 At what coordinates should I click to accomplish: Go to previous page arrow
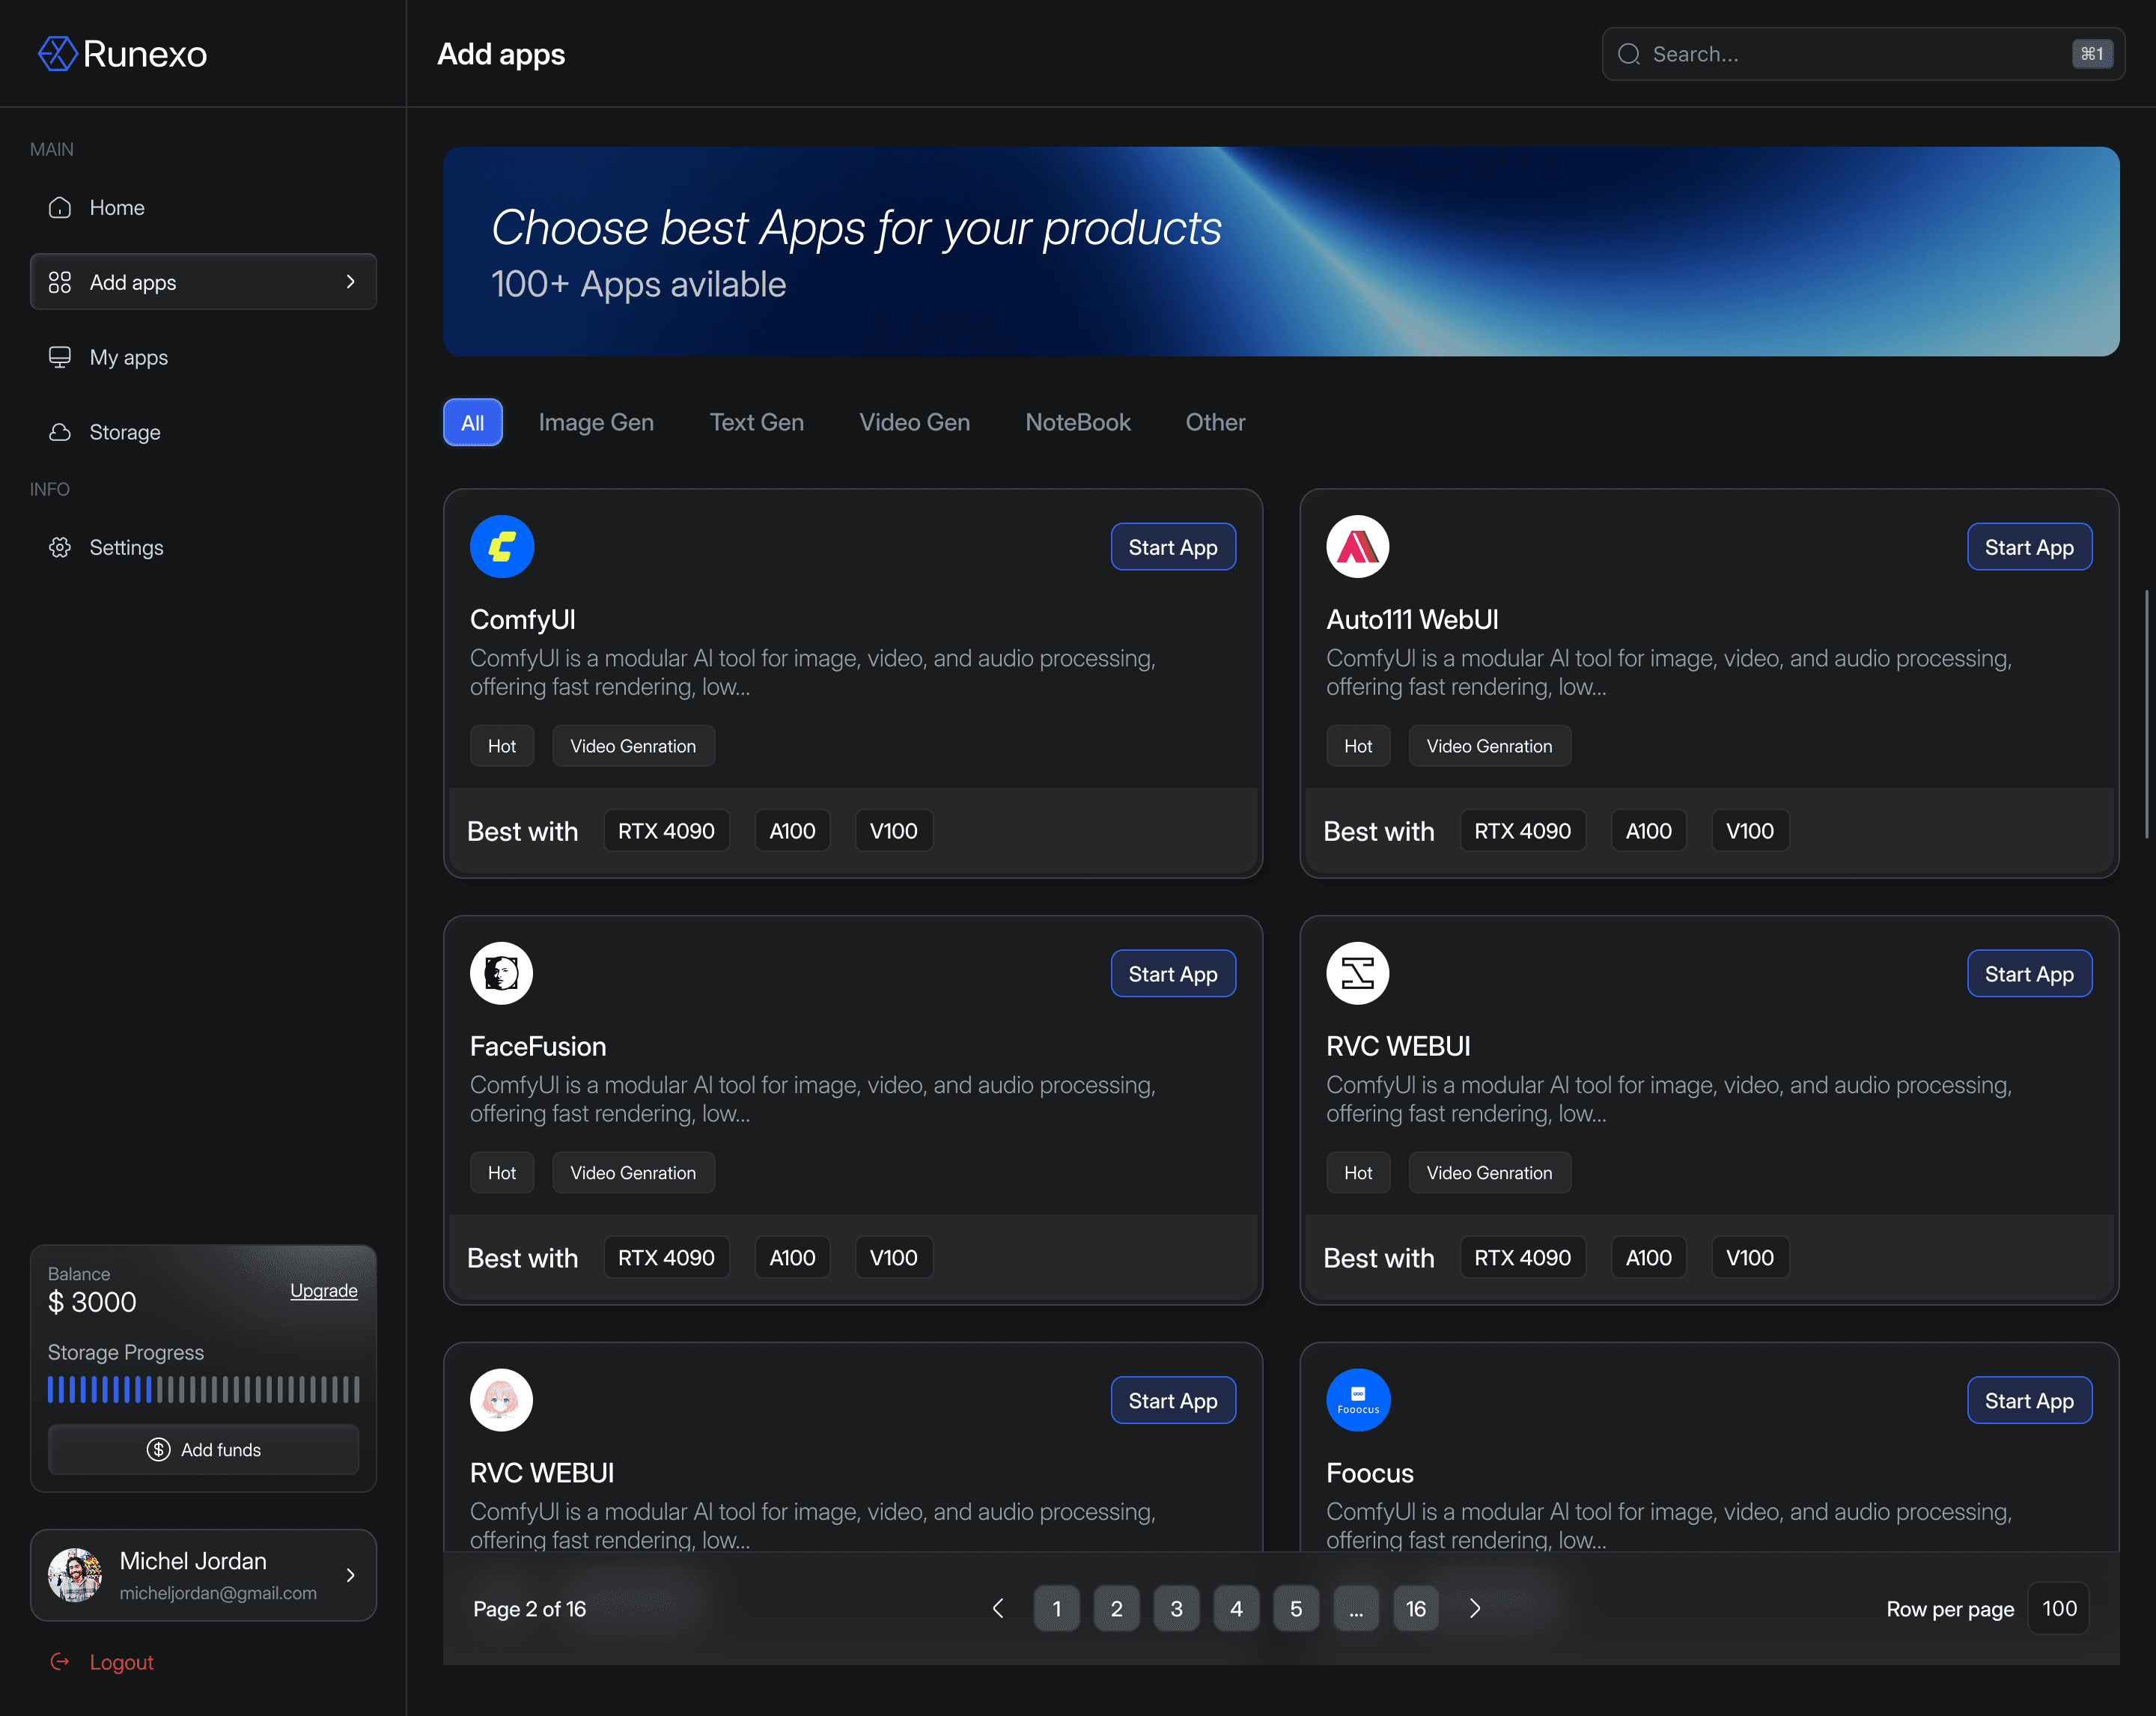[997, 1608]
